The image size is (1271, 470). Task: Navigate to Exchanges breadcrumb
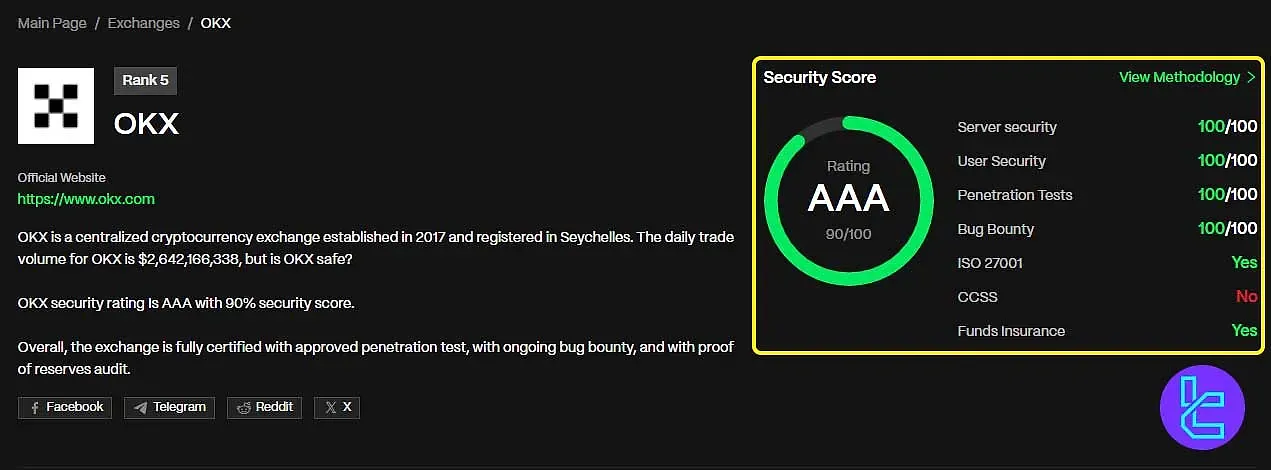[144, 22]
